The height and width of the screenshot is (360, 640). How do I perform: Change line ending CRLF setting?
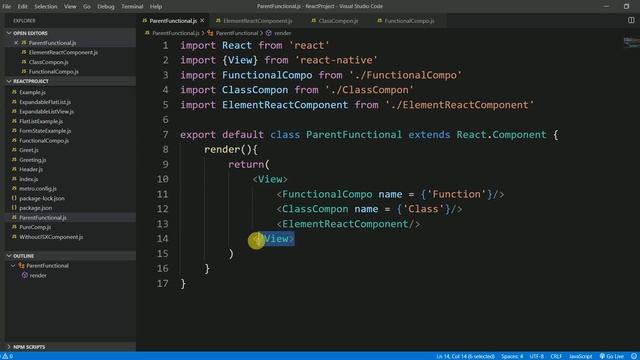[556, 356]
